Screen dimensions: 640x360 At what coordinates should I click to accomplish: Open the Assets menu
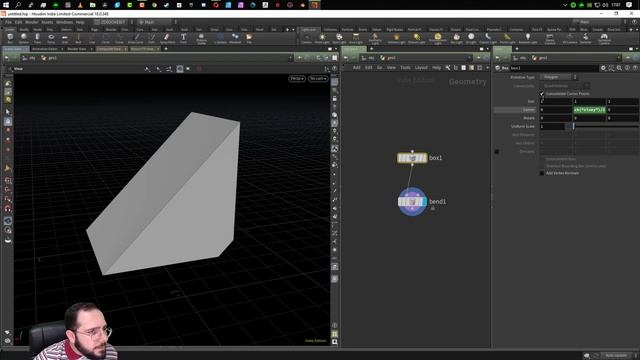tap(47, 22)
